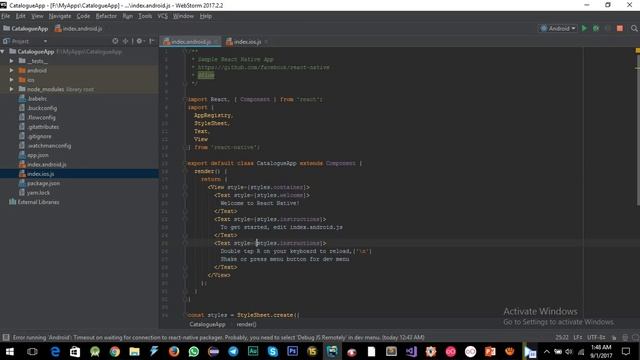The height and width of the screenshot is (360, 640).
Task: Expand the __tests__ folder
Action: click(11, 61)
